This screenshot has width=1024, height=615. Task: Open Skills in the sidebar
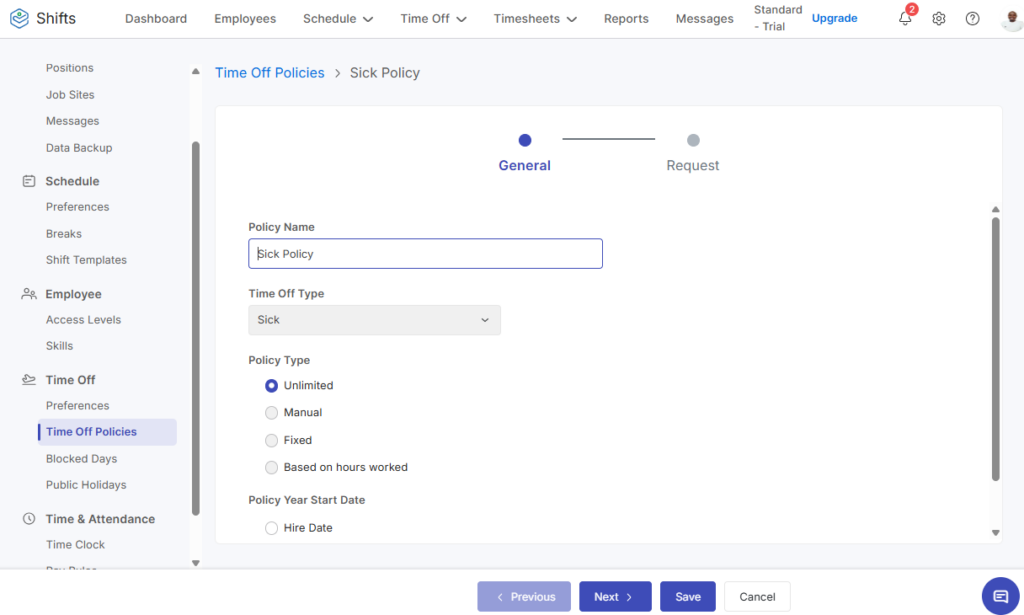click(x=59, y=346)
